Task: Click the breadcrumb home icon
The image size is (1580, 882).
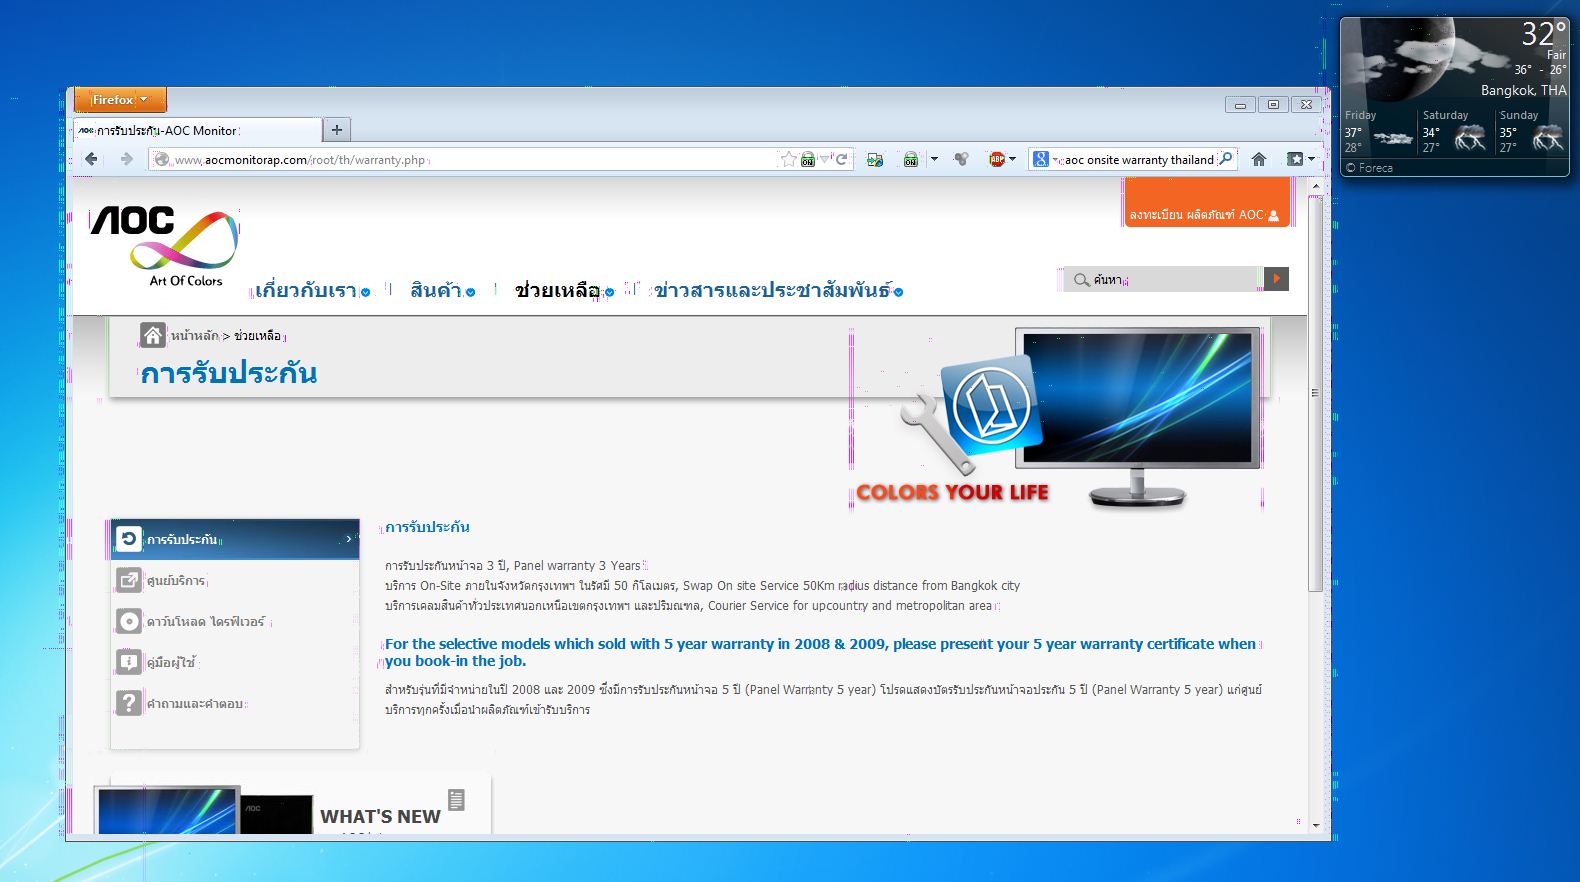Action: click(x=153, y=335)
